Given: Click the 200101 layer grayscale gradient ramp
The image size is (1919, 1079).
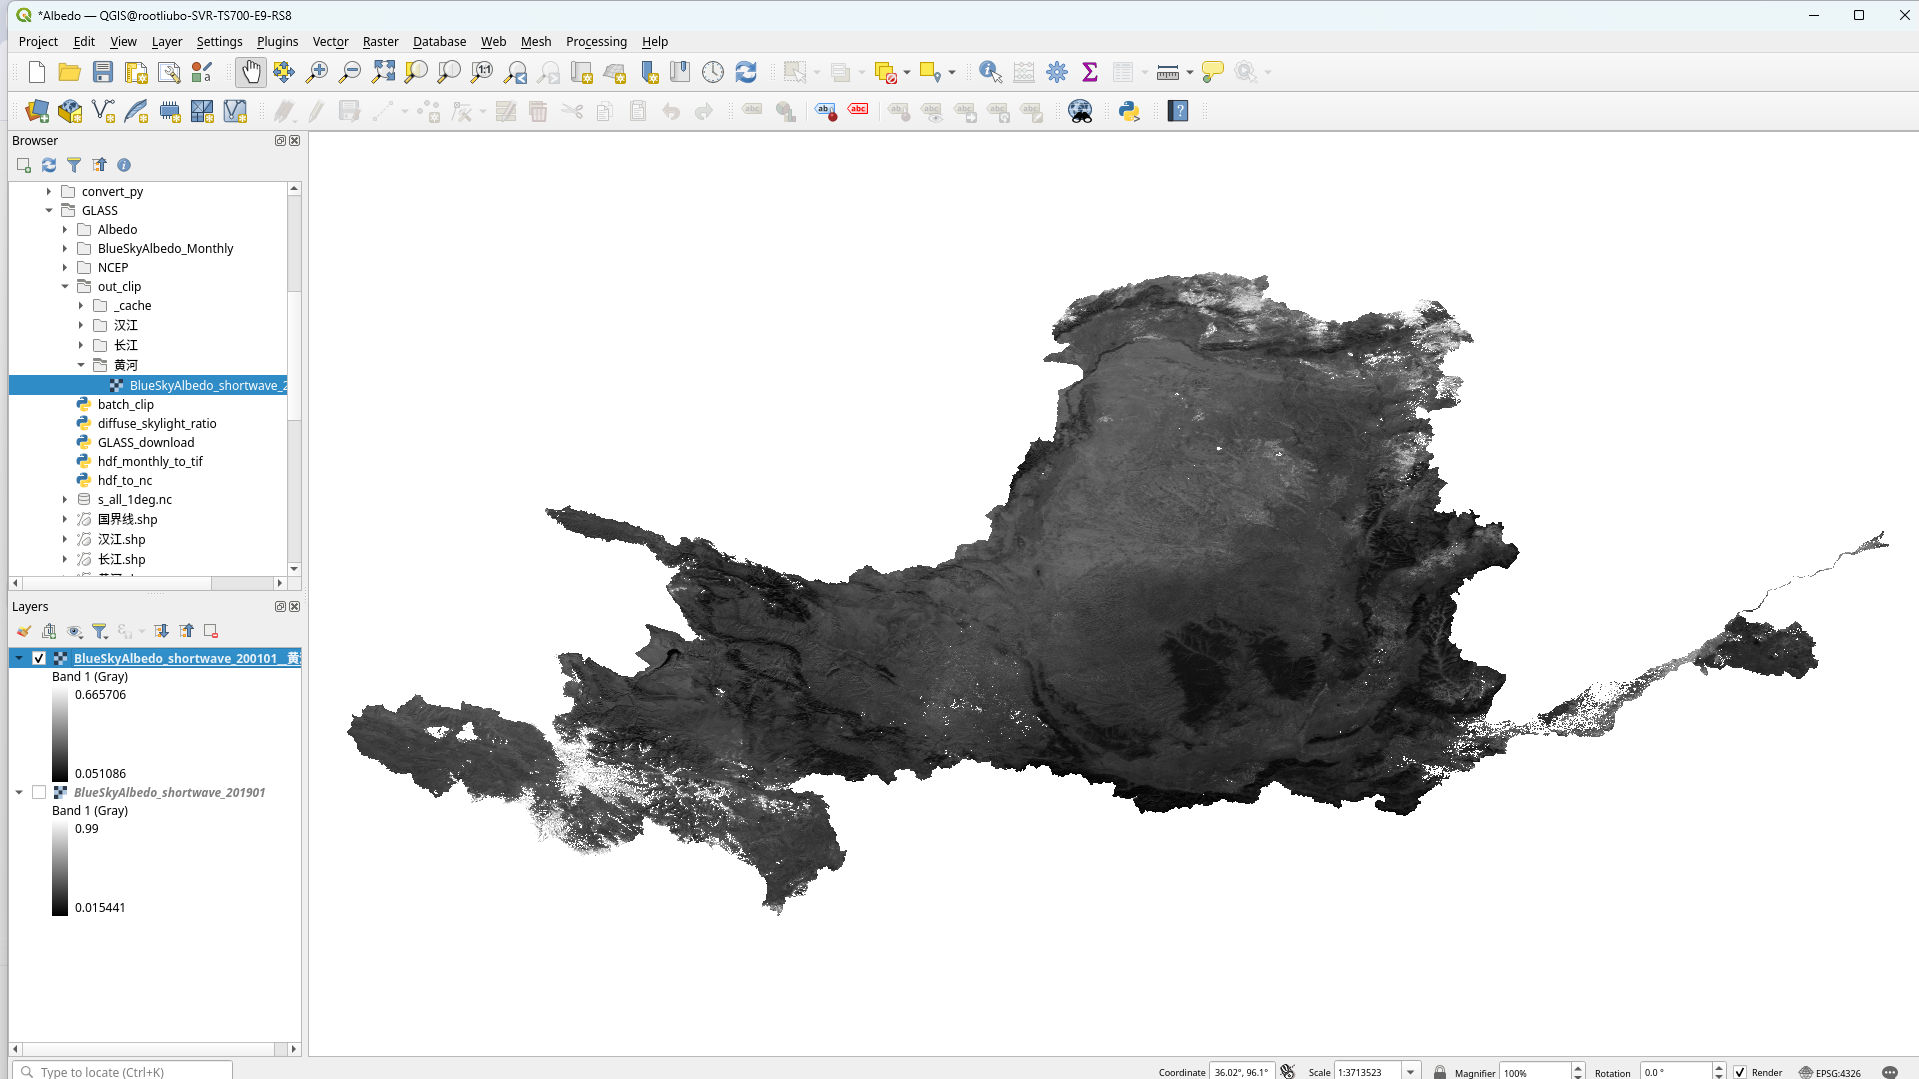Looking at the screenshot, I should [60, 734].
